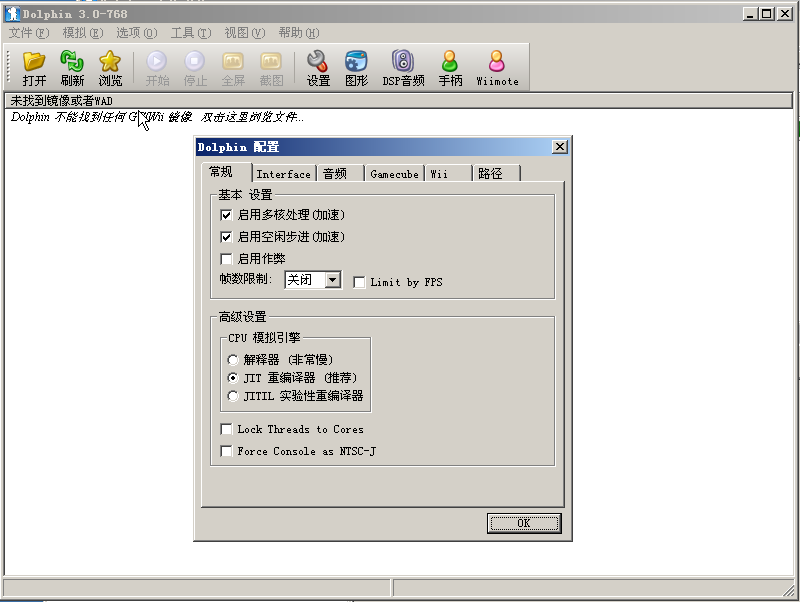Switch to the 路径 tab

click(496, 174)
